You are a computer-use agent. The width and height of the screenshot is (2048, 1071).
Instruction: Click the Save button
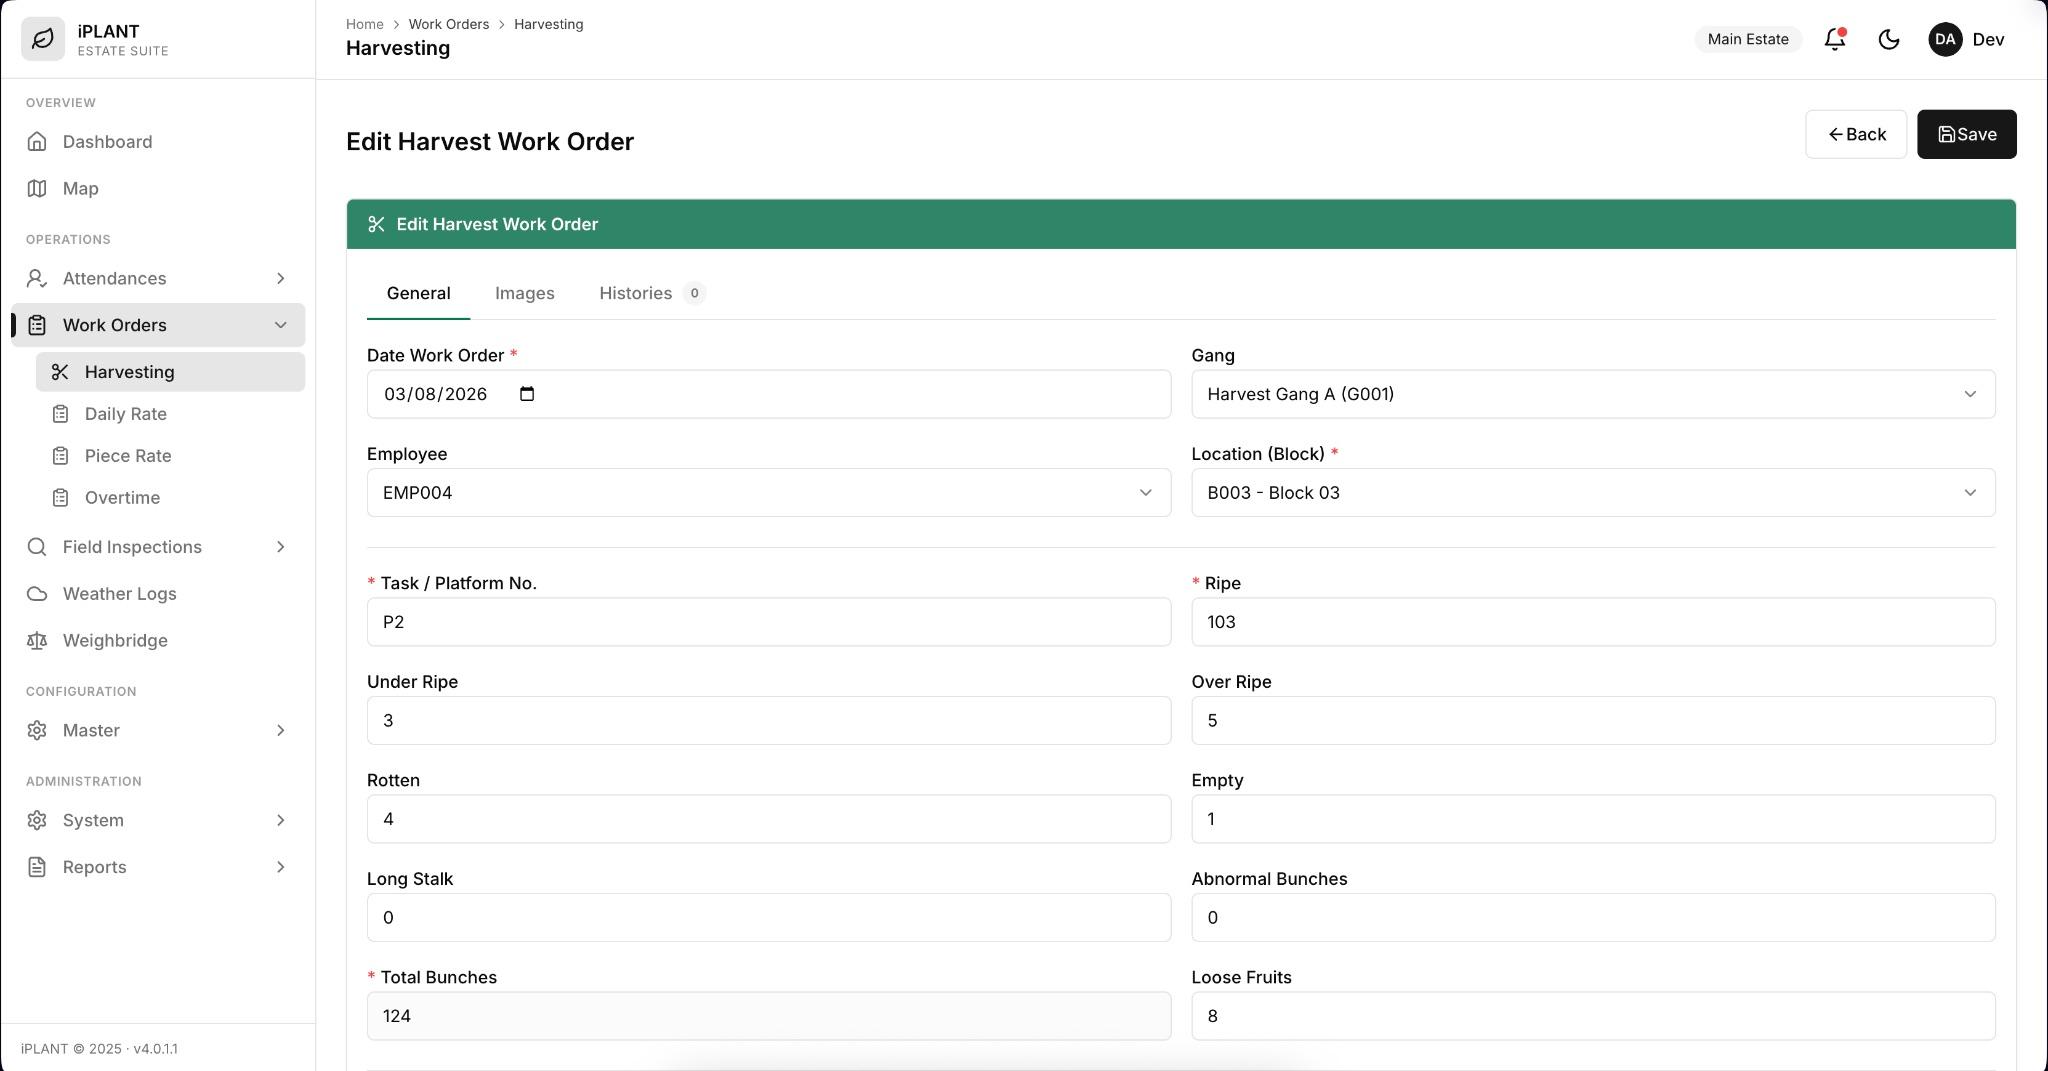coord(1966,134)
